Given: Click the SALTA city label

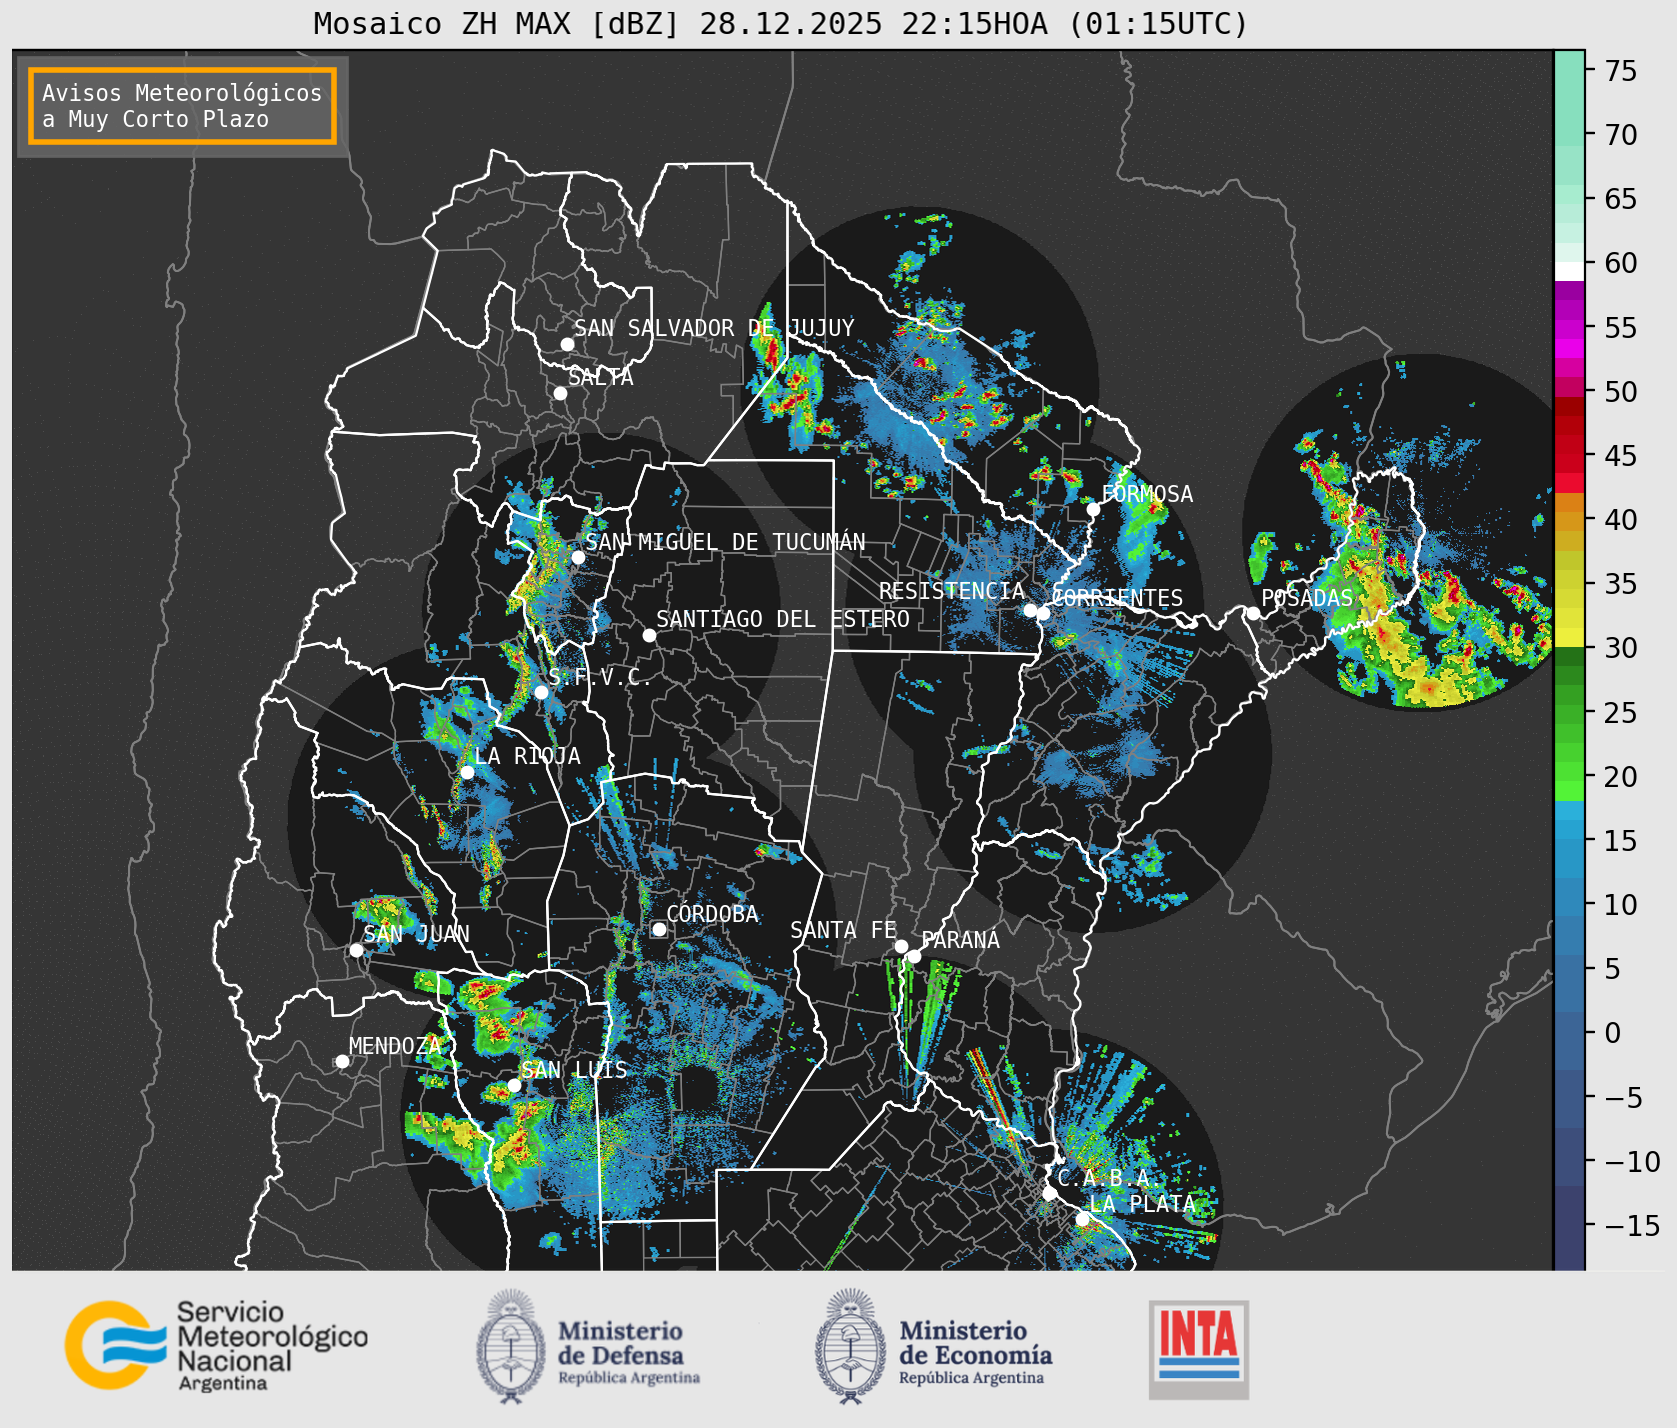Looking at the screenshot, I should [601, 377].
